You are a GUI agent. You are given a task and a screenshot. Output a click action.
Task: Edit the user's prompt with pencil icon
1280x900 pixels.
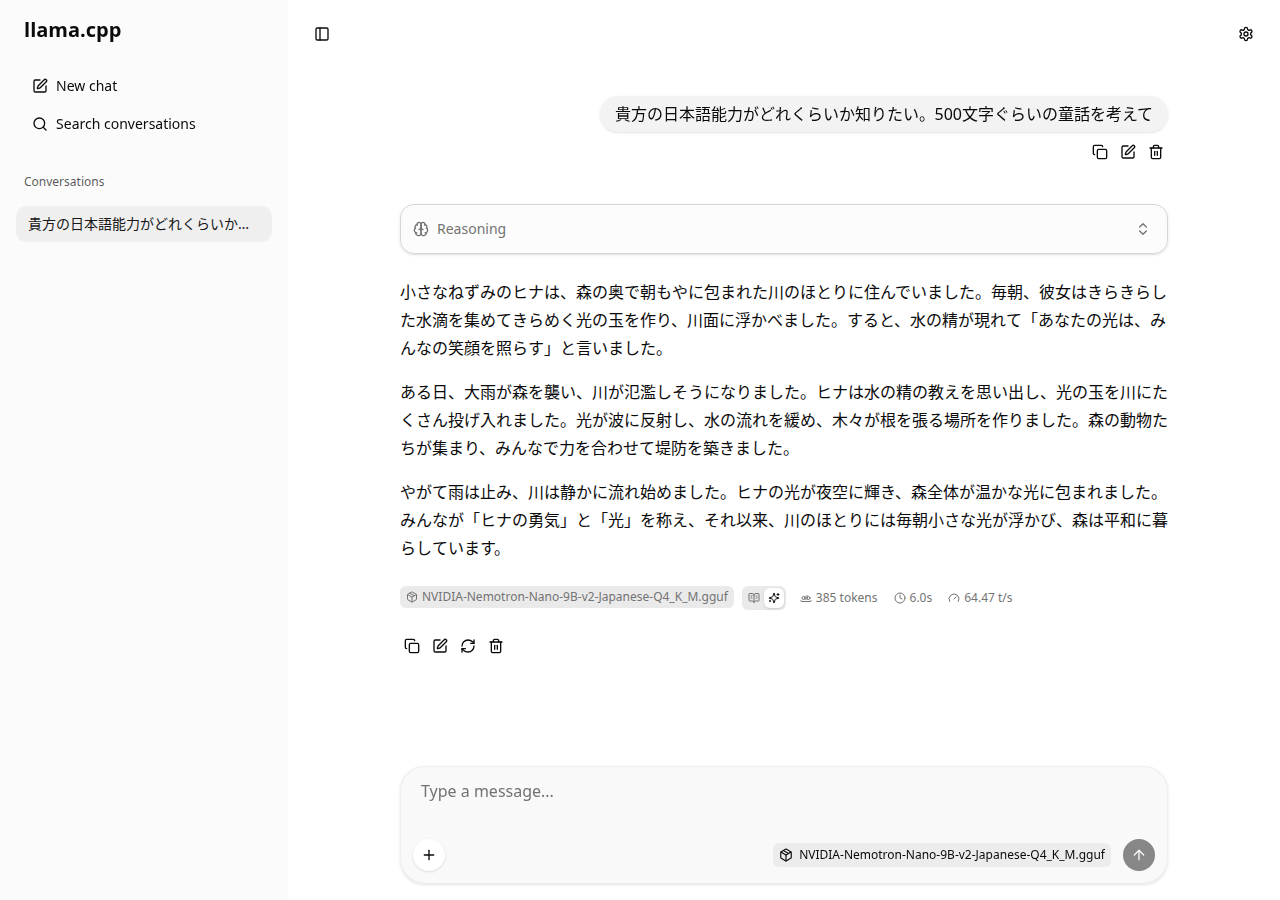tap(1128, 152)
